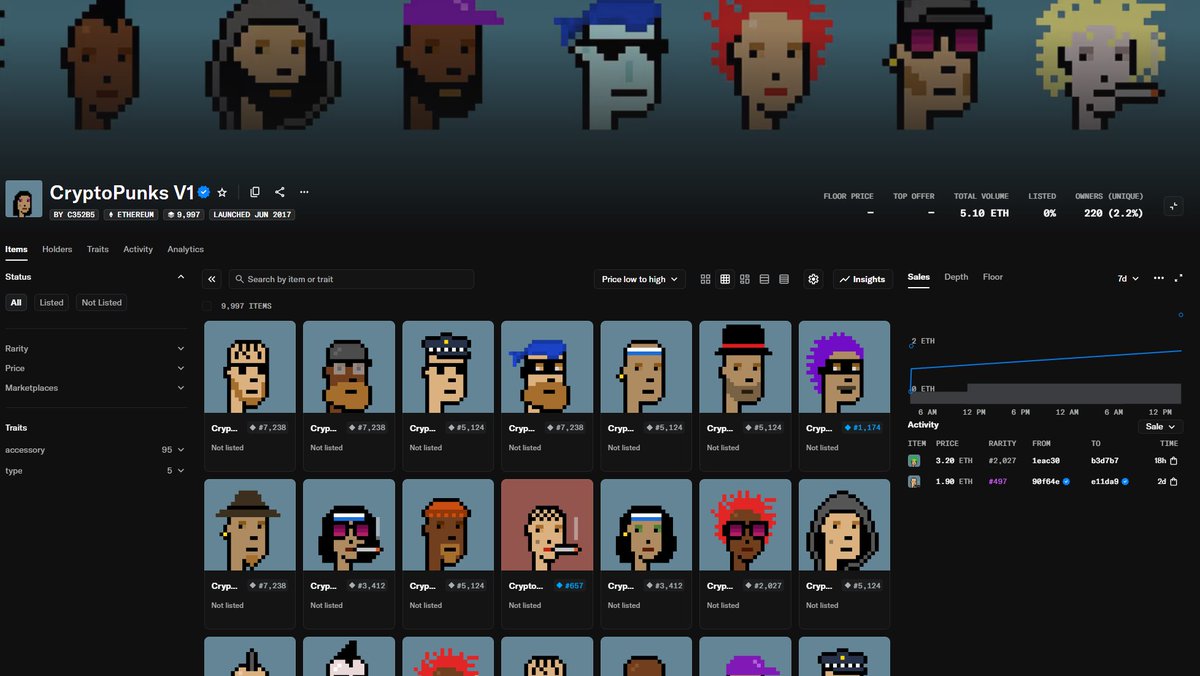
Task: Open the share icon next to the title
Action: [280, 192]
